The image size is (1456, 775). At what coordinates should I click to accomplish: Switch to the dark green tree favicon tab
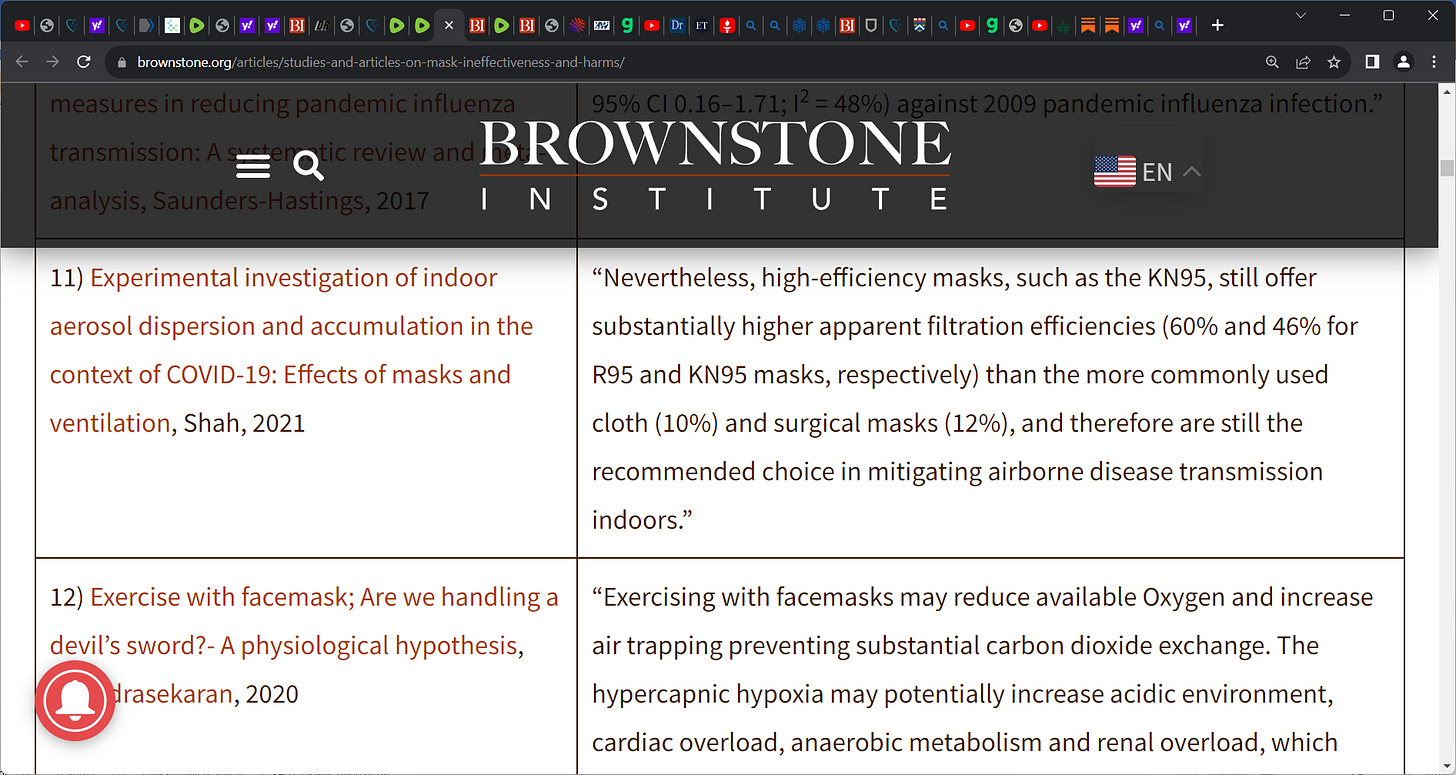pos(1064,25)
